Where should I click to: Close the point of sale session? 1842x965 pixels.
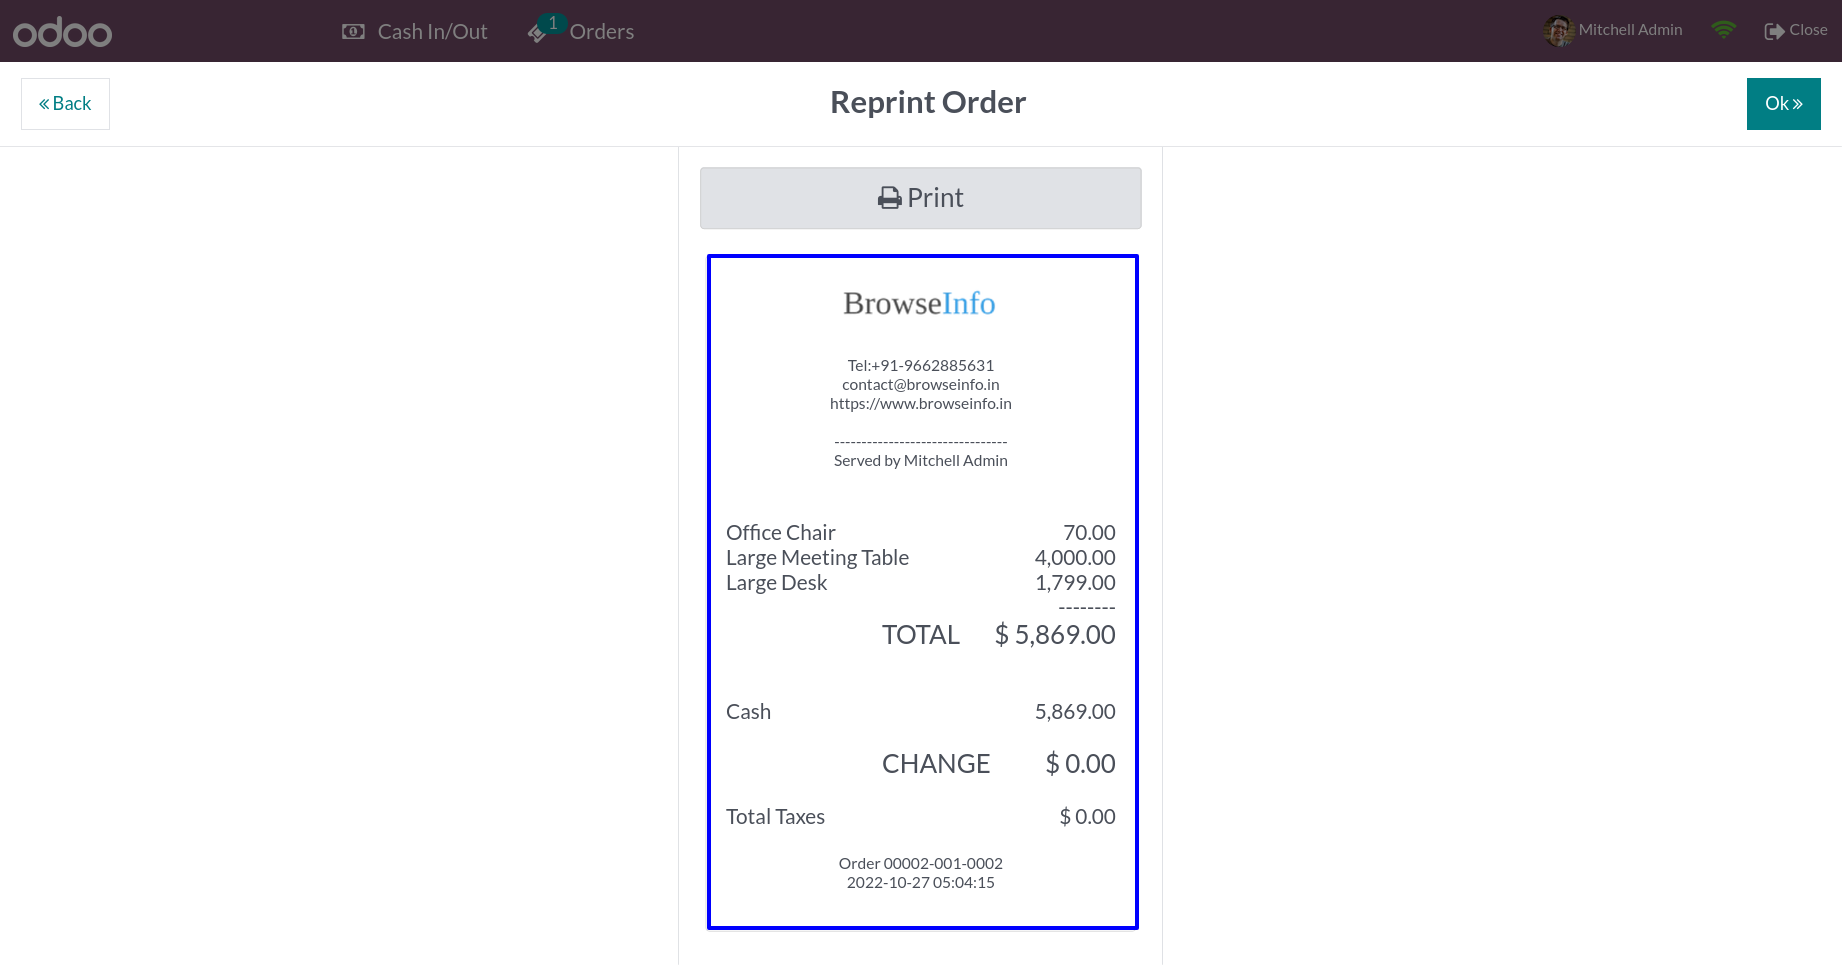1796,30
